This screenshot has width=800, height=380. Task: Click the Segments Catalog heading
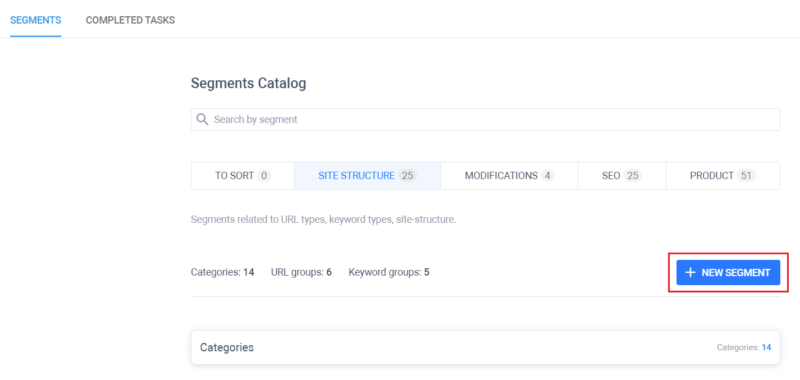point(248,84)
